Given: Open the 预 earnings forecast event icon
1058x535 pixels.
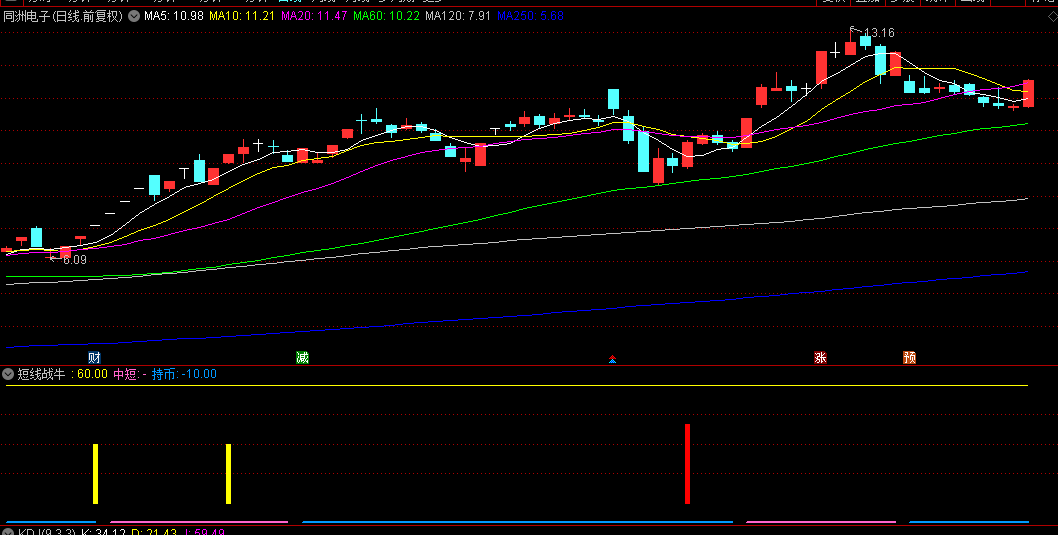Looking at the screenshot, I should click(910, 358).
